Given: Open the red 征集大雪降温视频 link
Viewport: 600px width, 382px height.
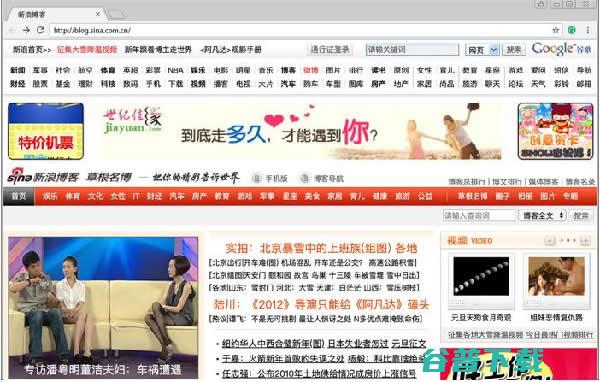Looking at the screenshot, I should coord(87,50).
